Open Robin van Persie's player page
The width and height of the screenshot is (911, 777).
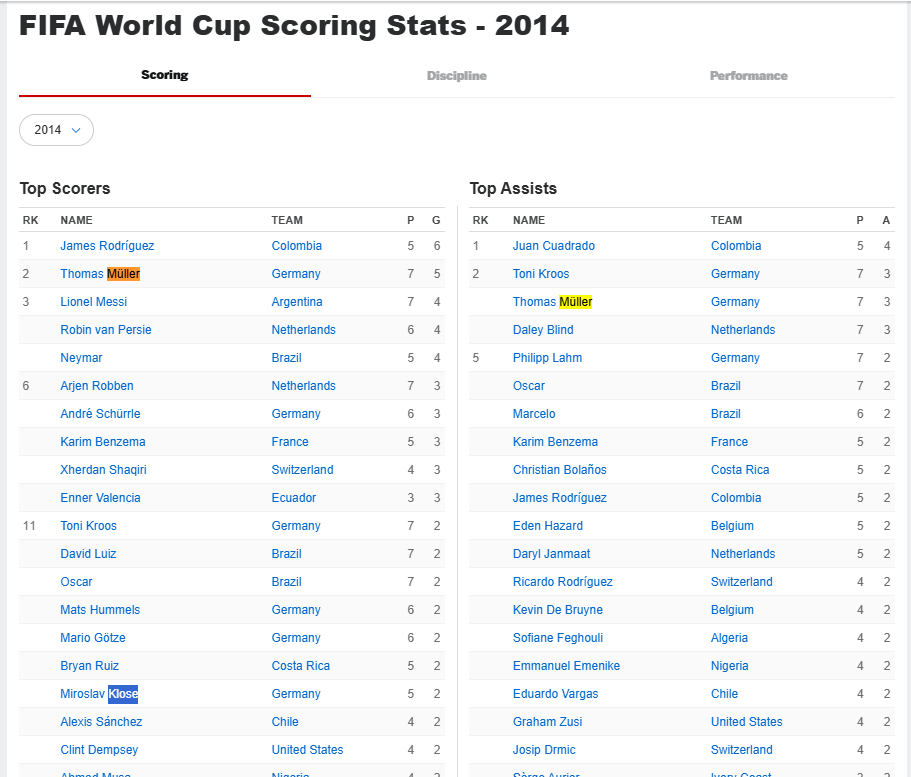pyautogui.click(x=106, y=330)
